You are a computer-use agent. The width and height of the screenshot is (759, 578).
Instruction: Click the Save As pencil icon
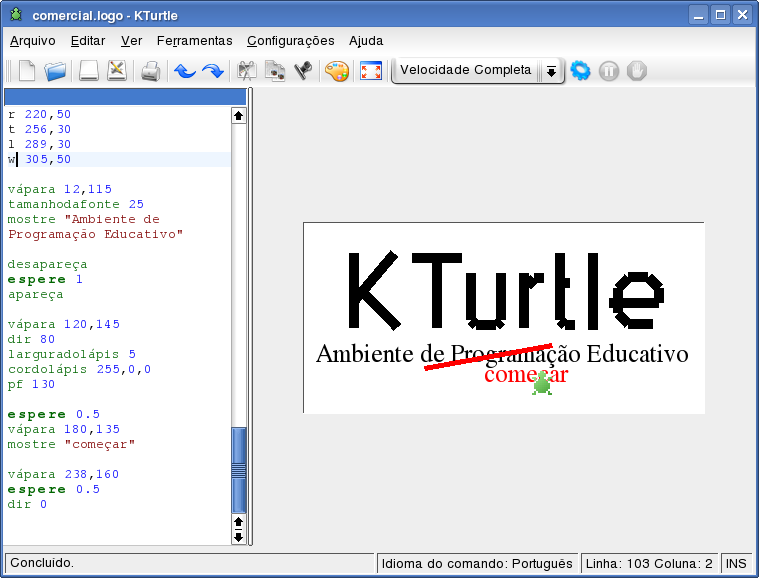[117, 71]
